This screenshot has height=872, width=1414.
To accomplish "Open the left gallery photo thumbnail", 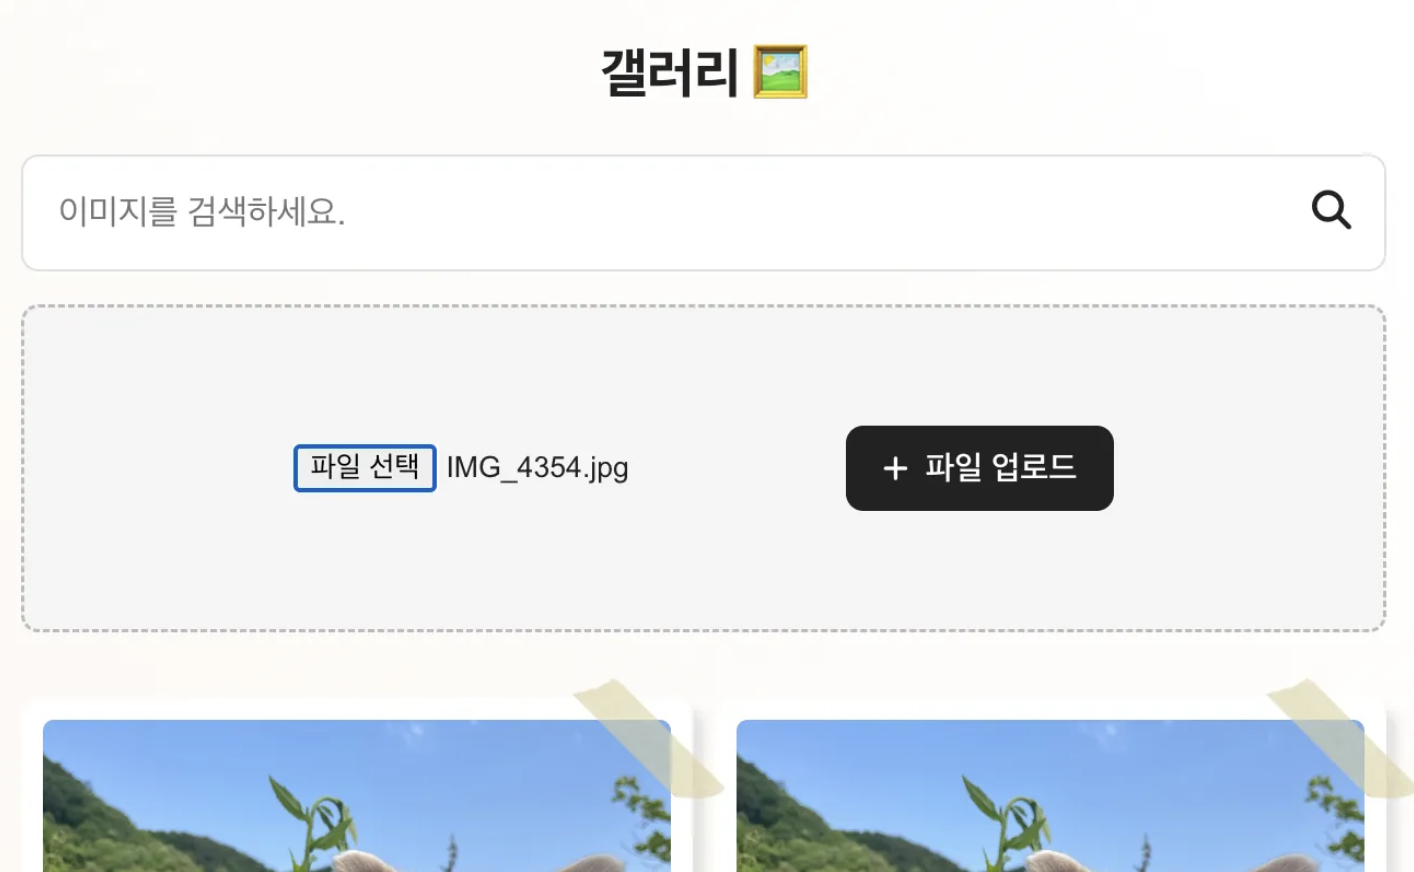I will (x=357, y=796).
